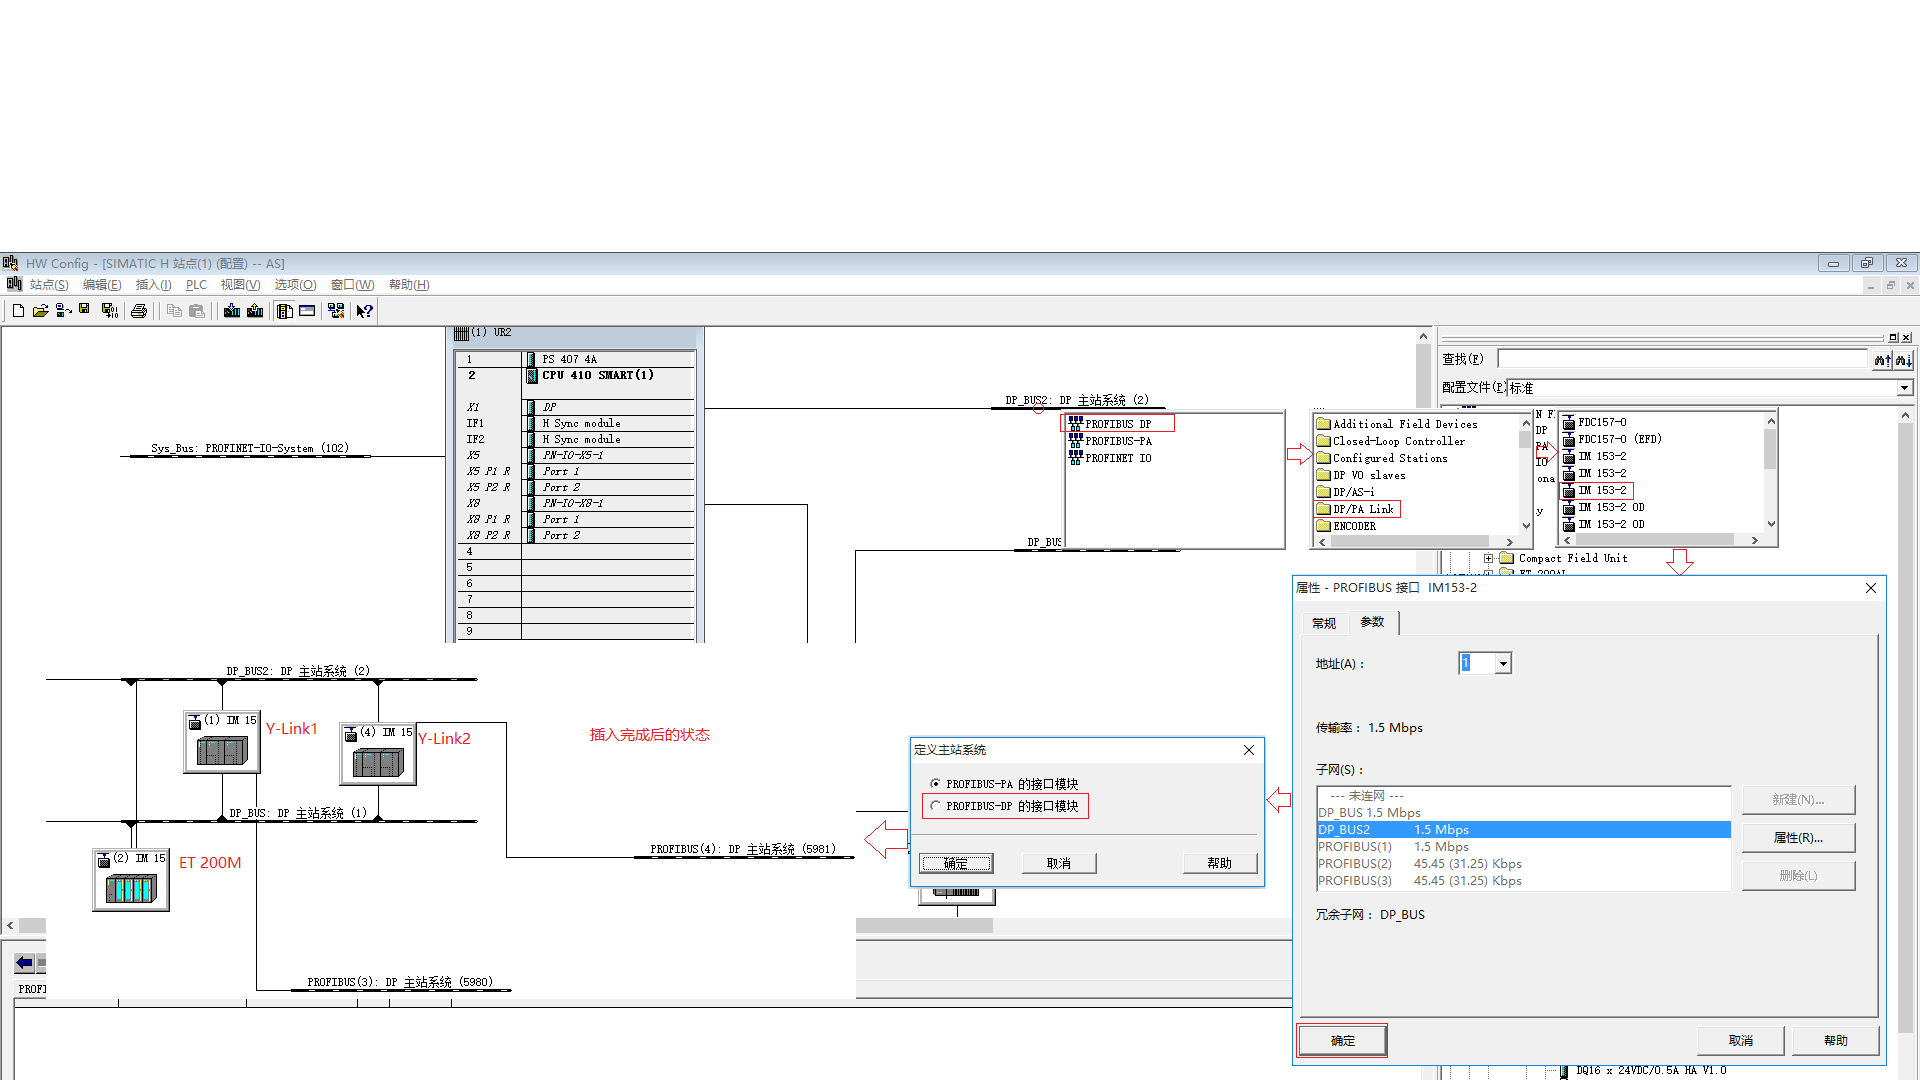This screenshot has height=1080, width=1920.
Task: Click the Configure Network icon
Action: pyautogui.click(x=336, y=311)
